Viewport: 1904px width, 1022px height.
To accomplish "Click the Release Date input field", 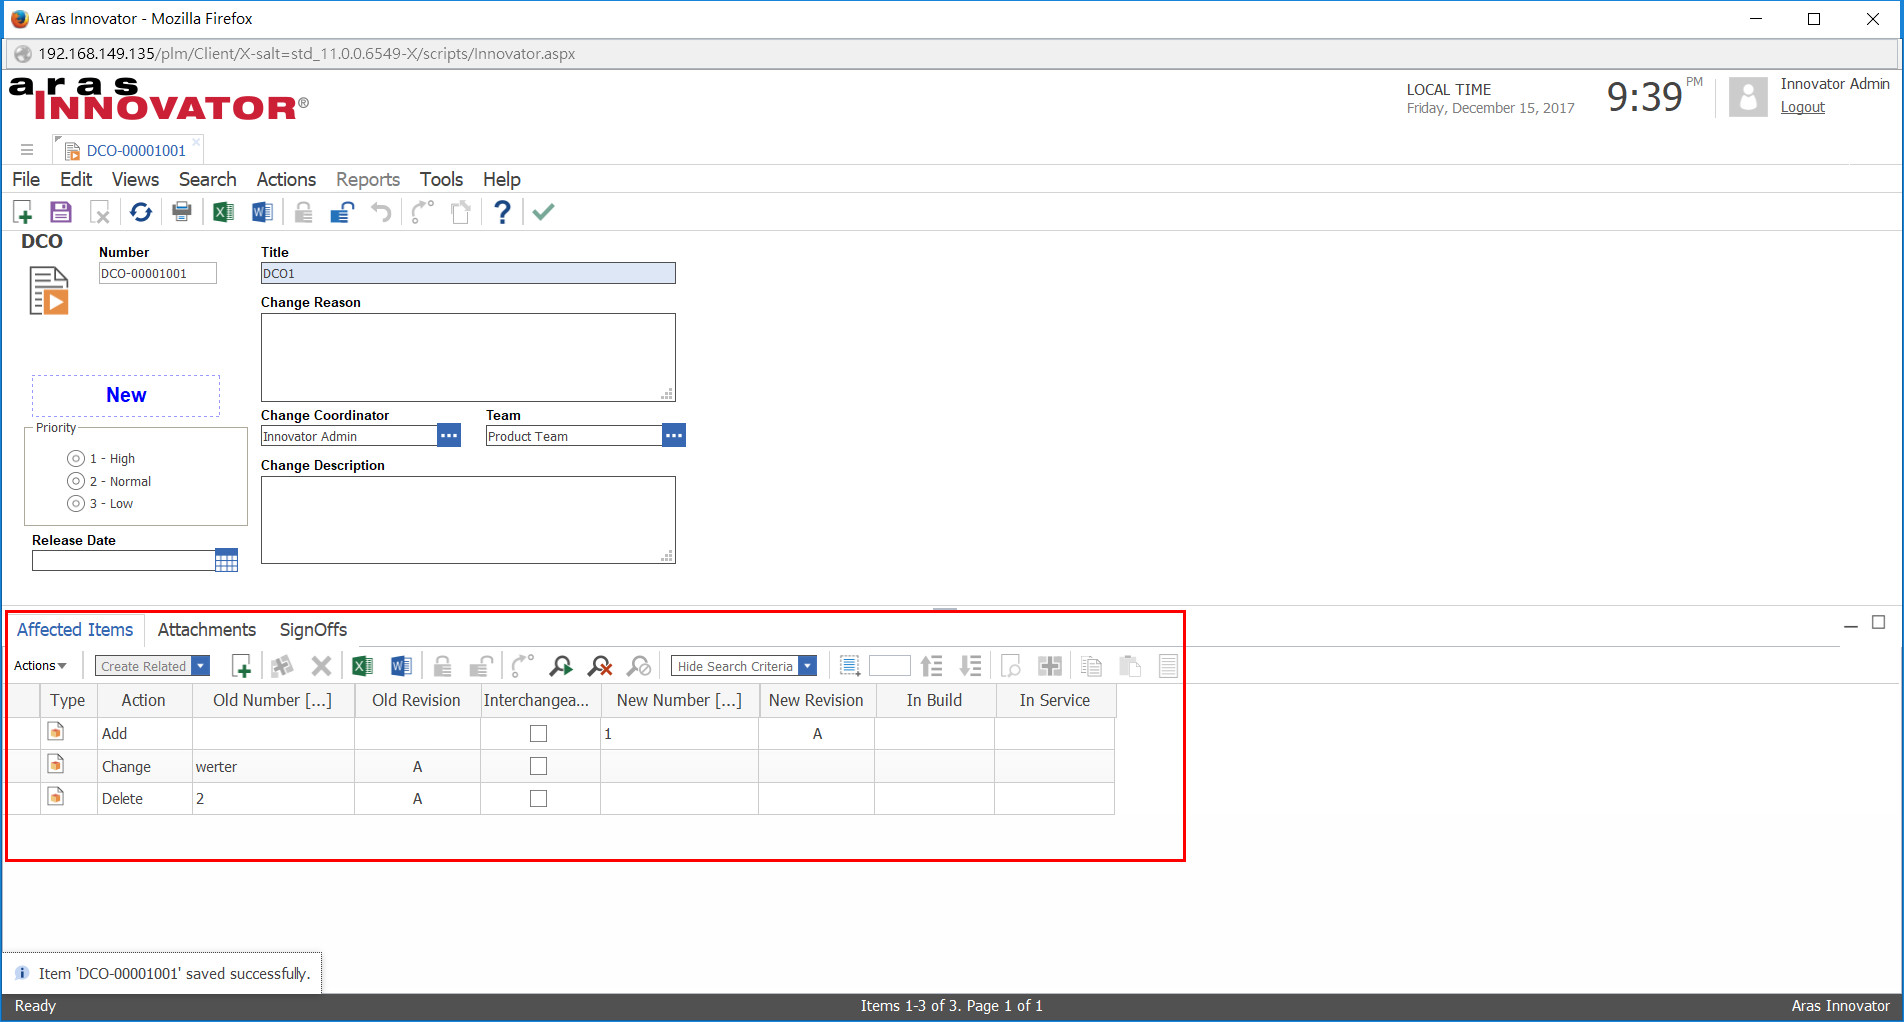I will point(123,561).
